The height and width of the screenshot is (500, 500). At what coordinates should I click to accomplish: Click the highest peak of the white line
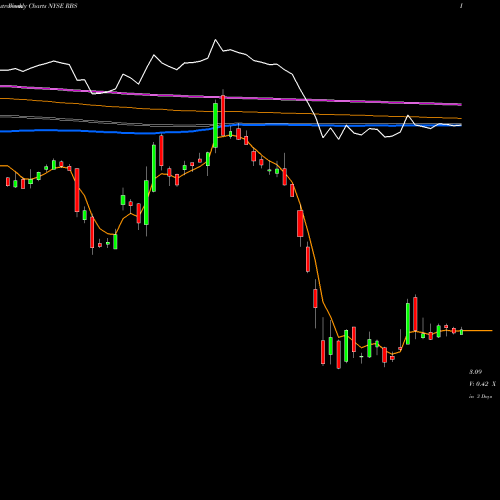[215, 40]
